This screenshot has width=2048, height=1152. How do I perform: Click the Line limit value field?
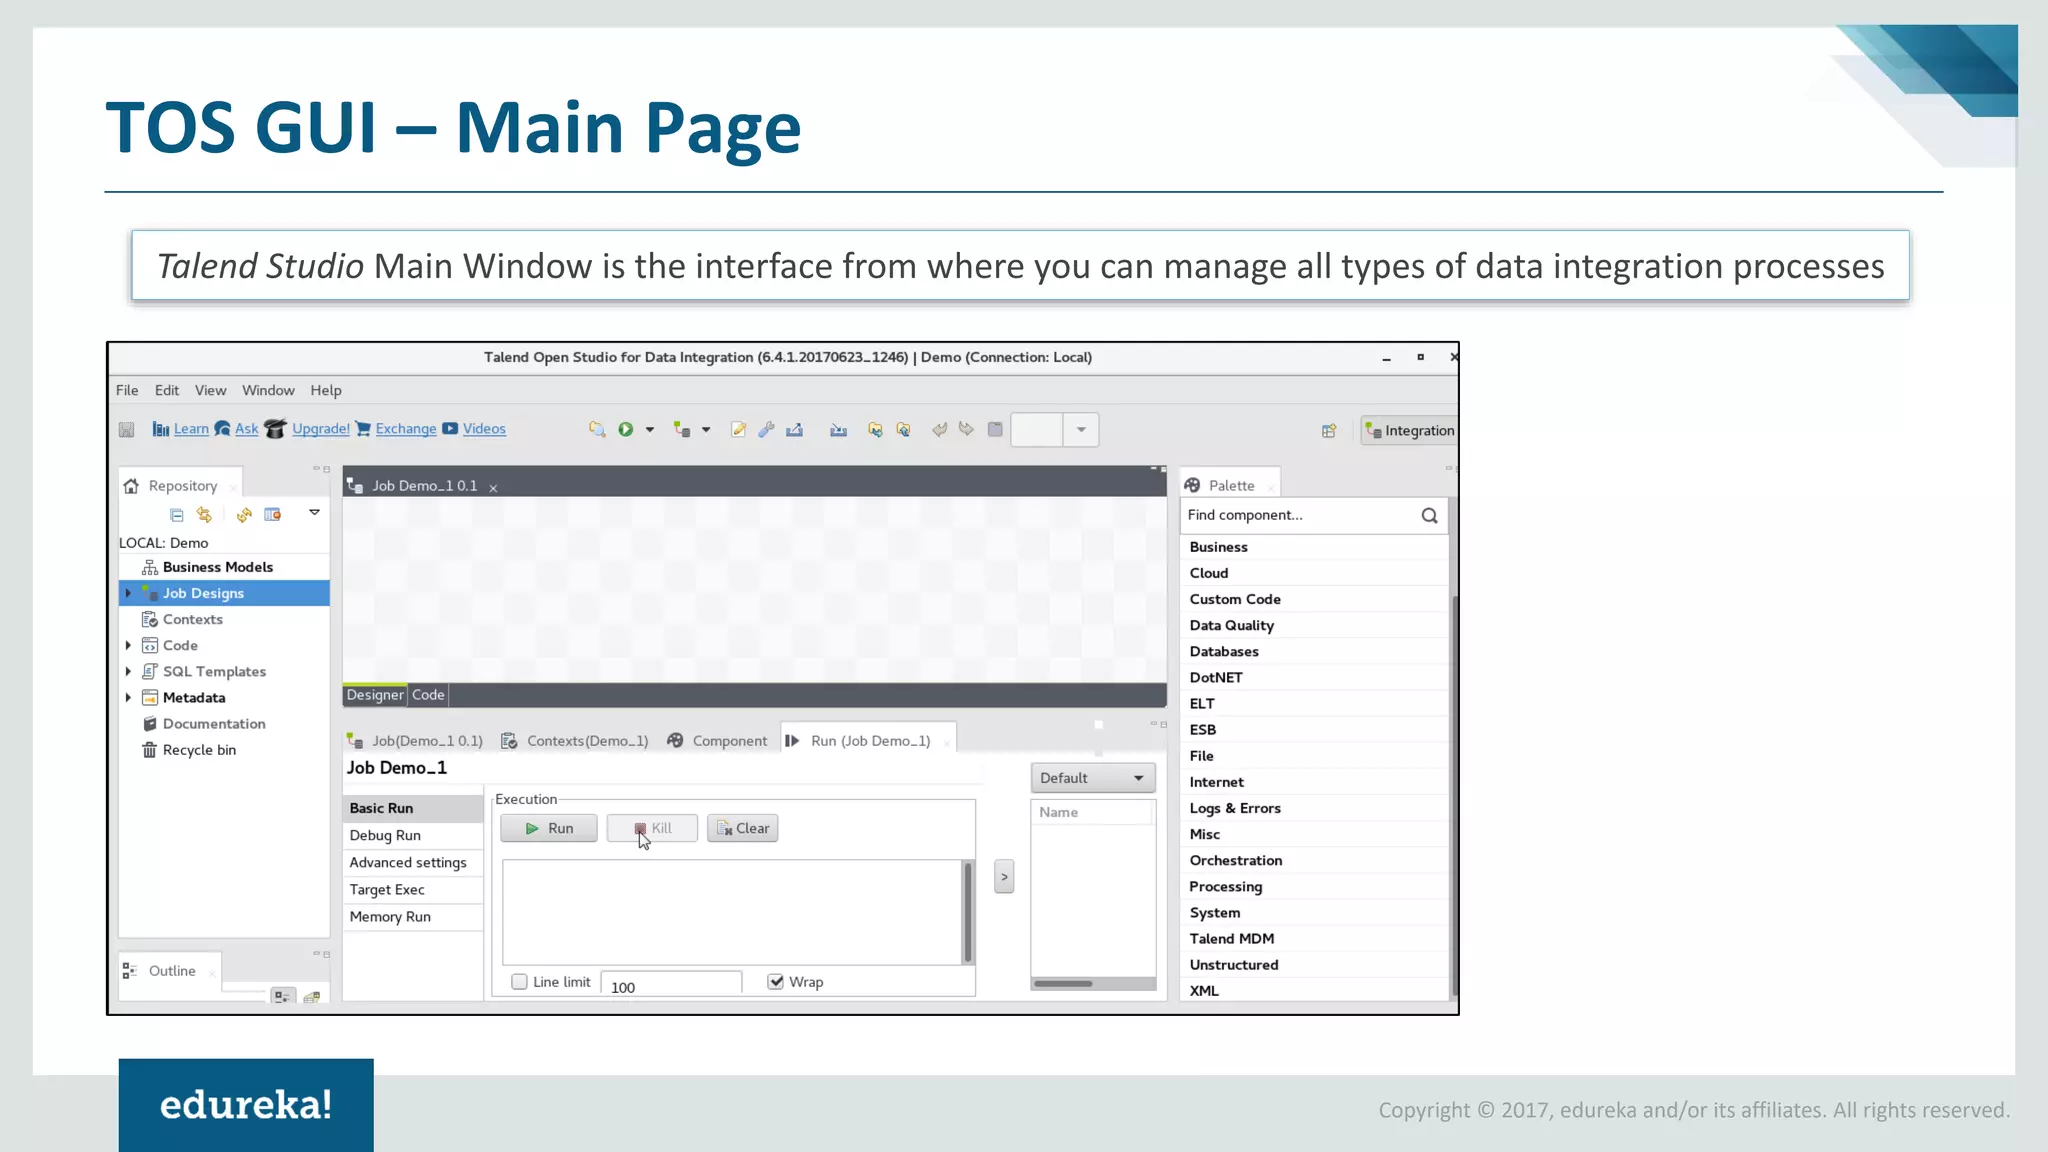click(x=671, y=984)
